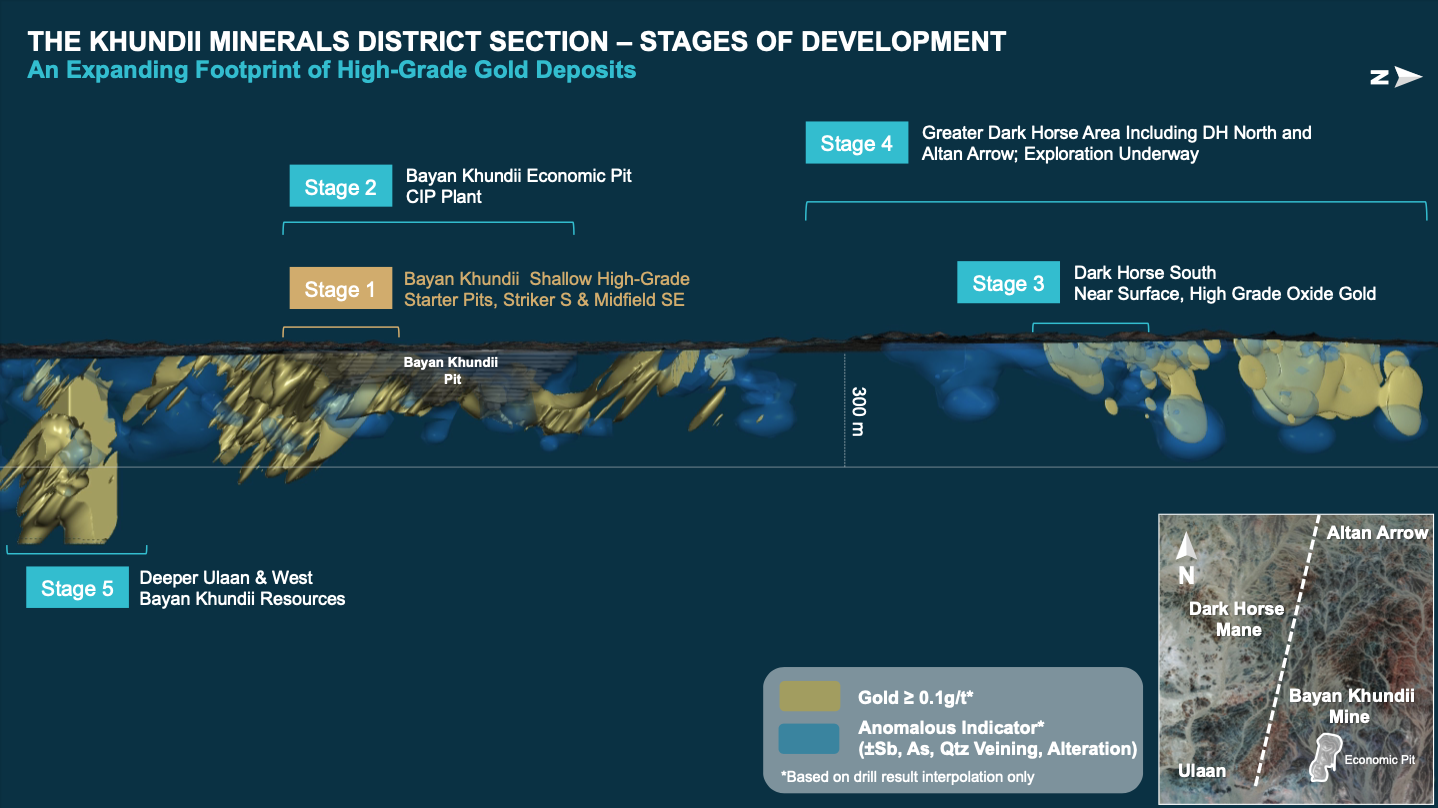1438x808 pixels.
Task: Click the Bayan Khundii Pit label
Action: pyautogui.click(x=450, y=370)
